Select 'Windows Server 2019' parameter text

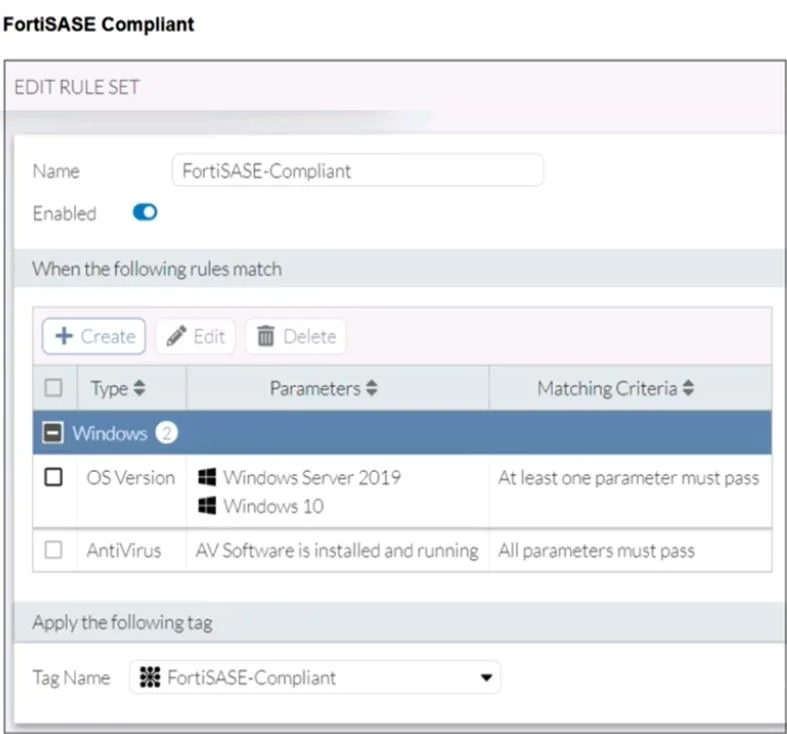(312, 477)
